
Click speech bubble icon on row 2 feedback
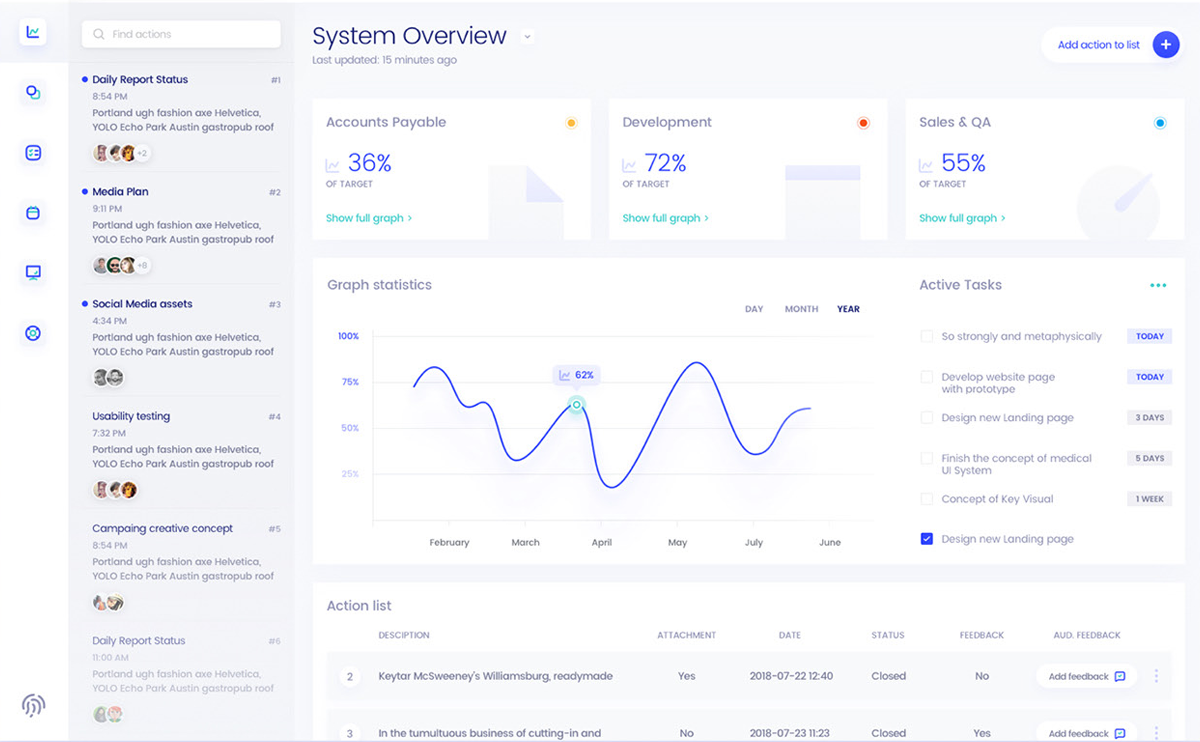(x=1120, y=677)
